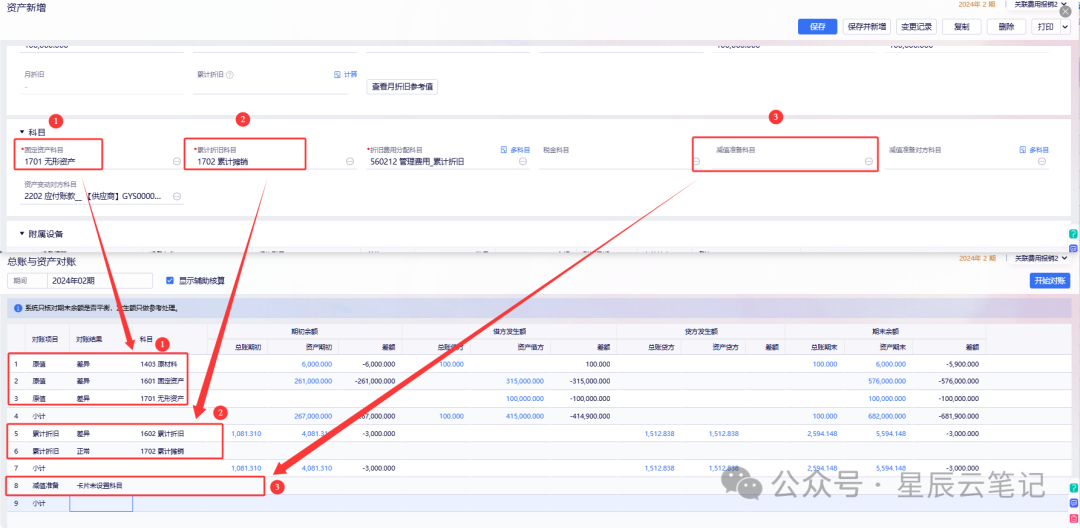Select the 1601 固定资产 table cell
This screenshot has width=1080, height=528.
click(162, 381)
